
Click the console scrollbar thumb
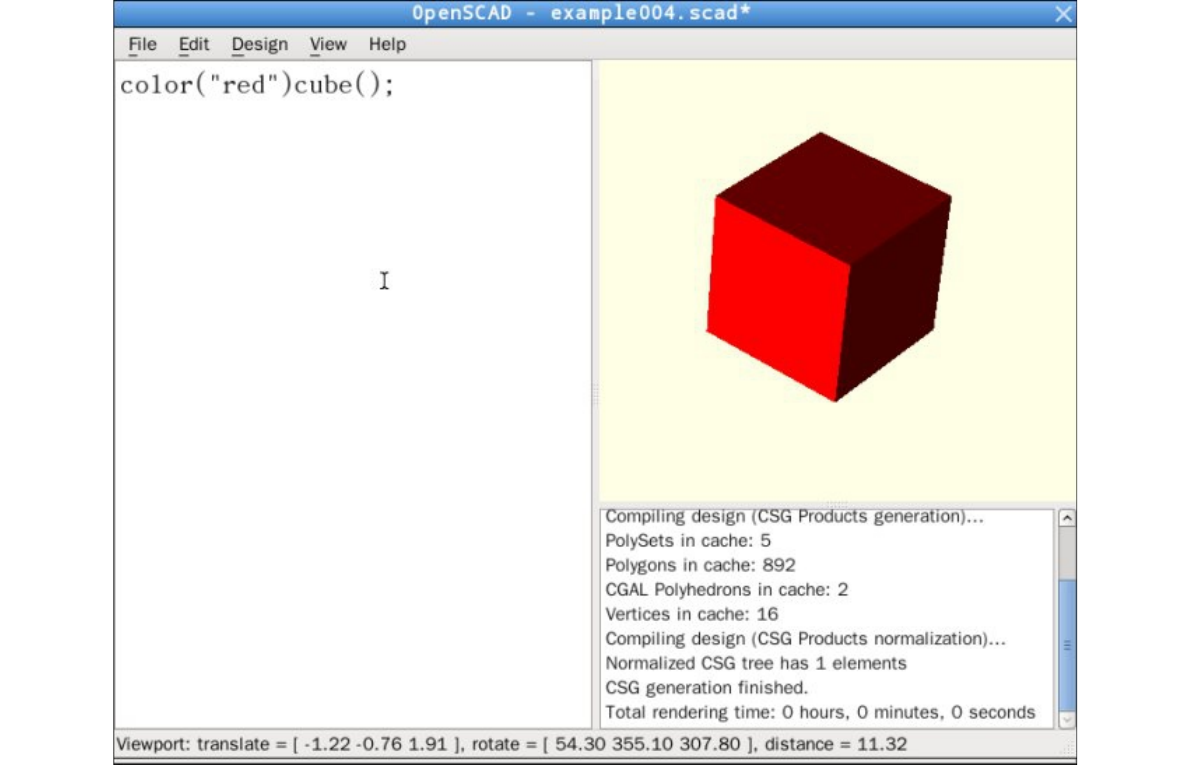coord(1067,645)
